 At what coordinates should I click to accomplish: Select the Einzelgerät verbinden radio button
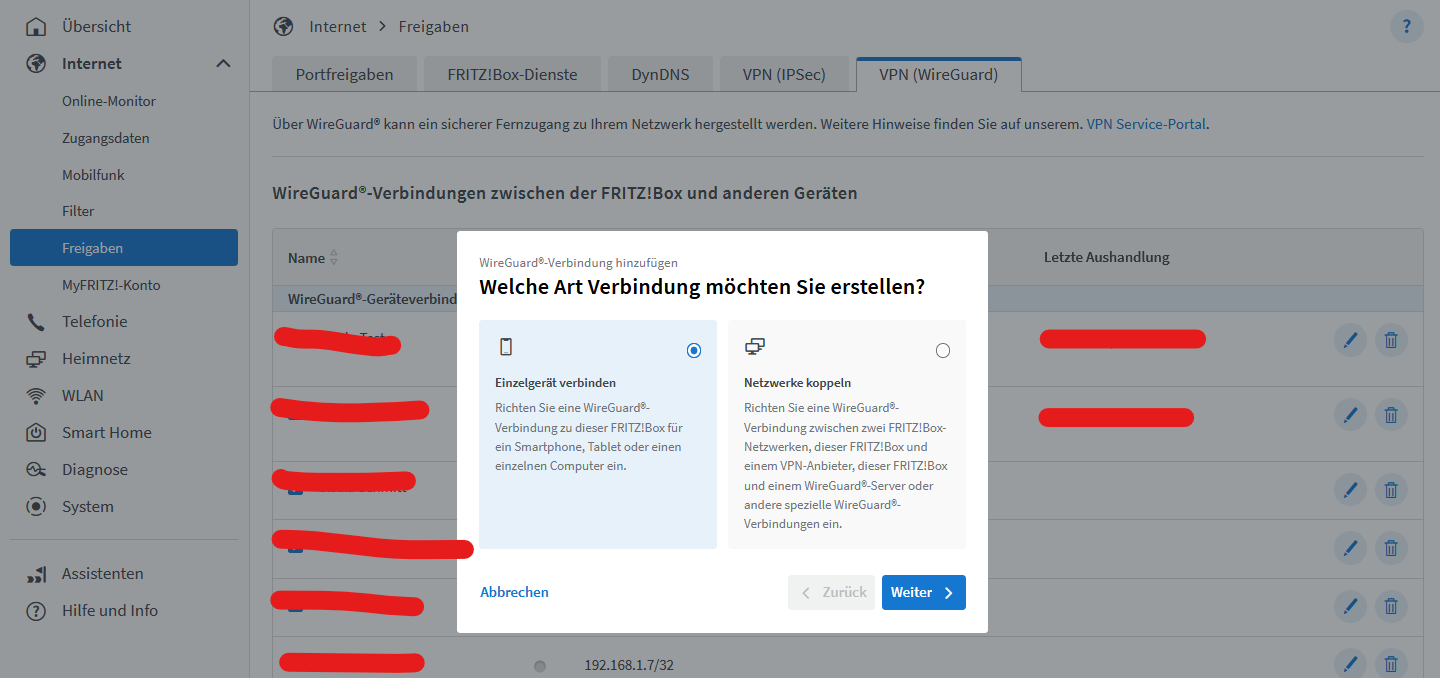click(694, 351)
